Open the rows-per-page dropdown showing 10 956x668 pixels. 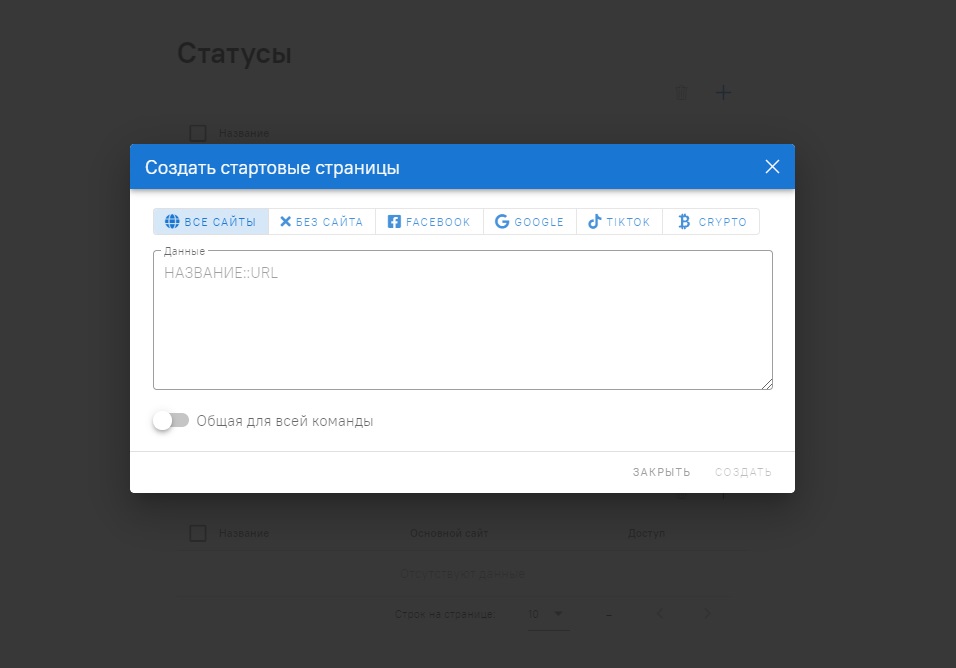[547, 613]
